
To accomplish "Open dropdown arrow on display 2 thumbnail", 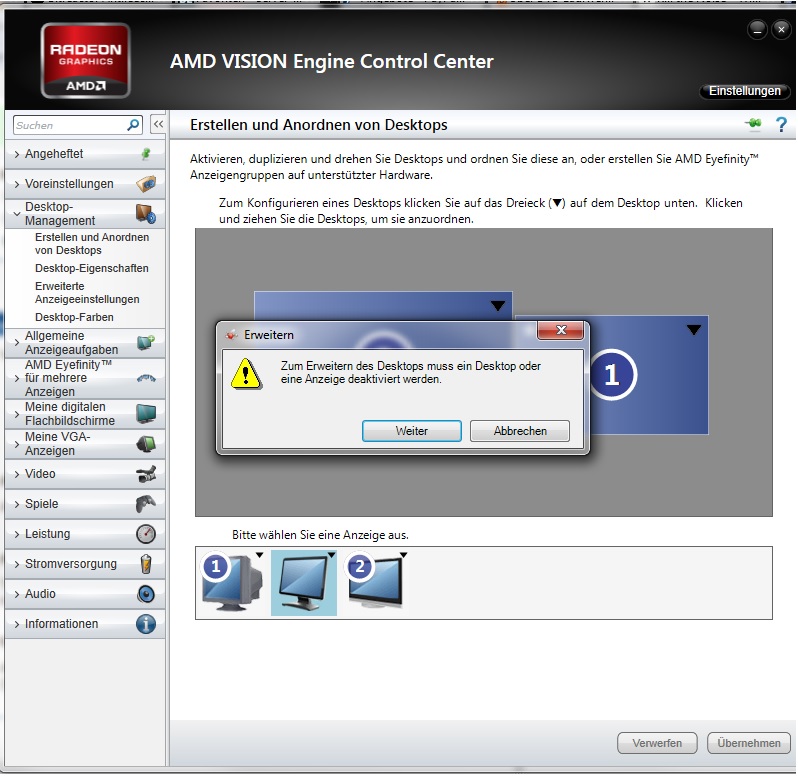I will coord(403,555).
